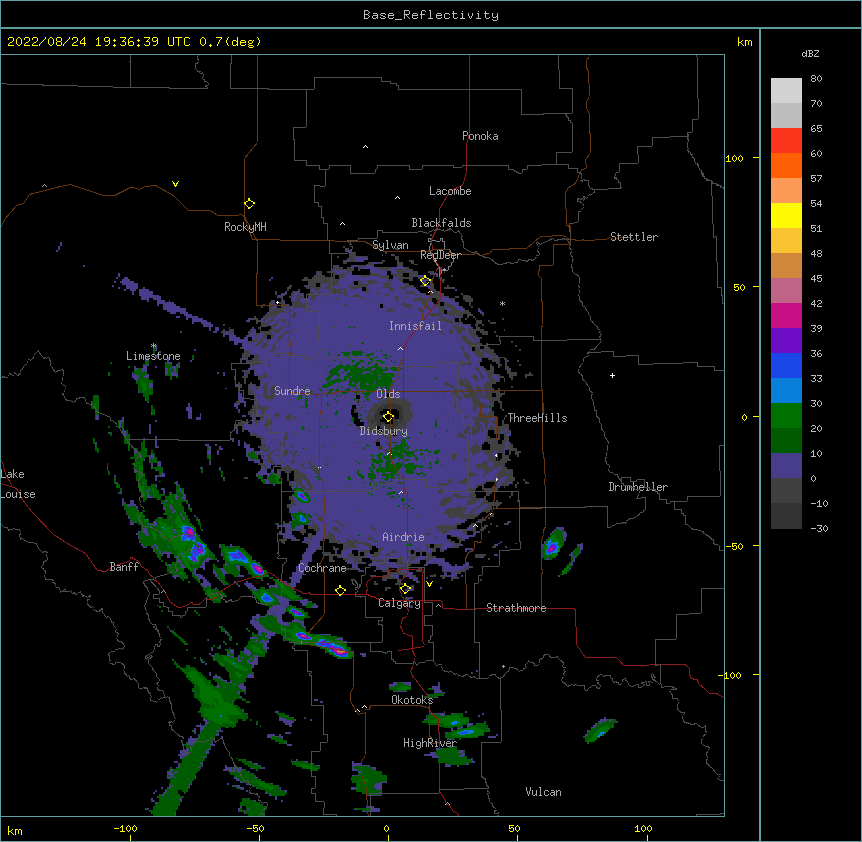Pick the bright yellow swatch in the legend
Image resolution: width=862 pixels, height=842 pixels.
pos(786,215)
